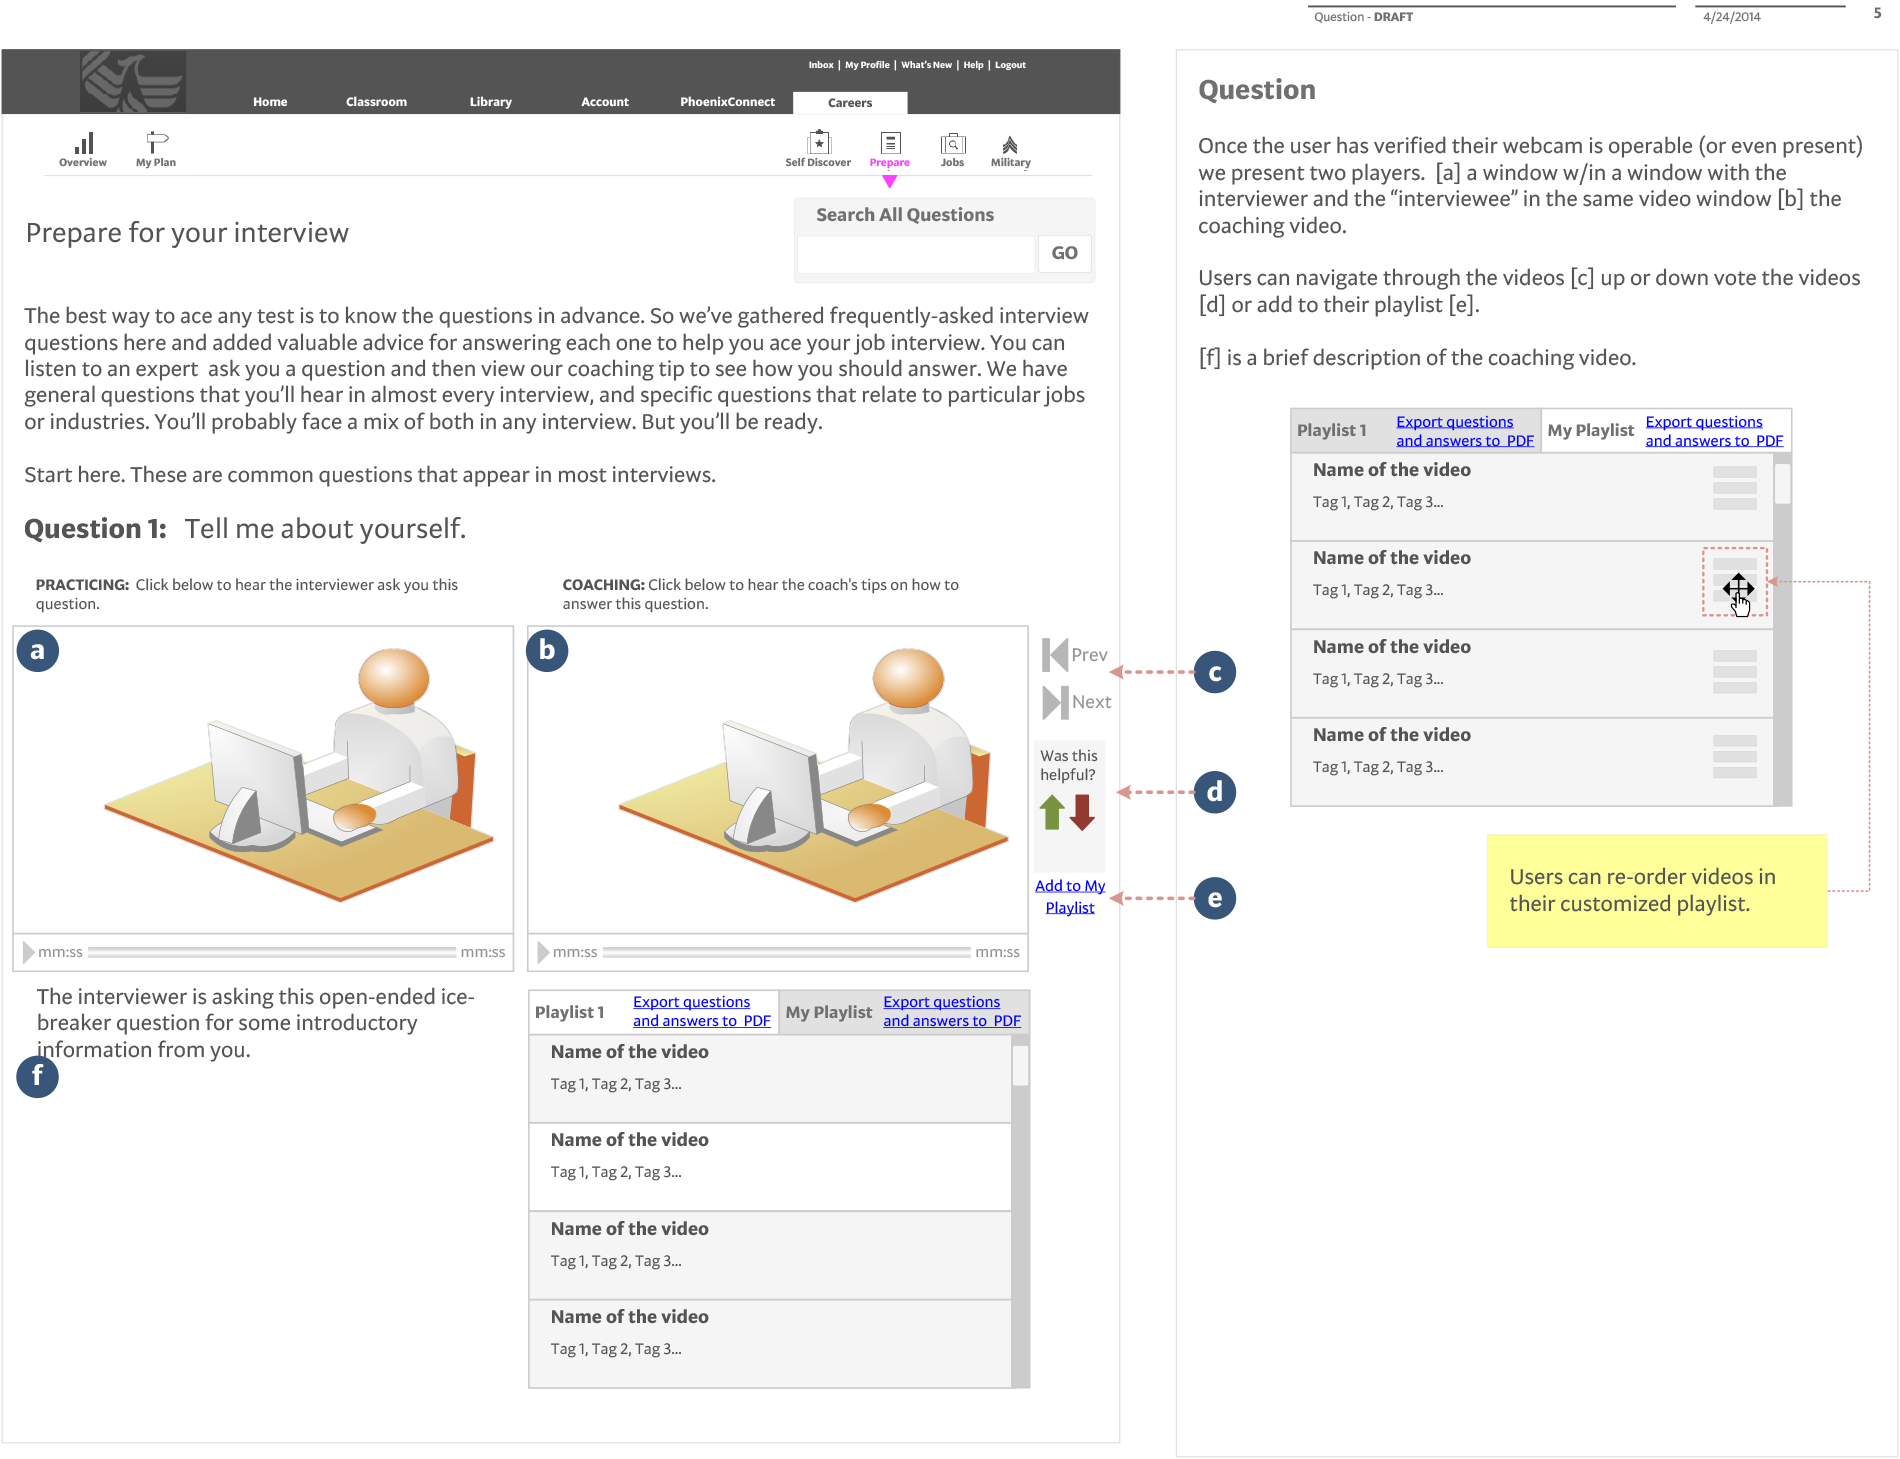Skip to the Next video
This screenshot has width=1900, height=1459.
click(1076, 702)
